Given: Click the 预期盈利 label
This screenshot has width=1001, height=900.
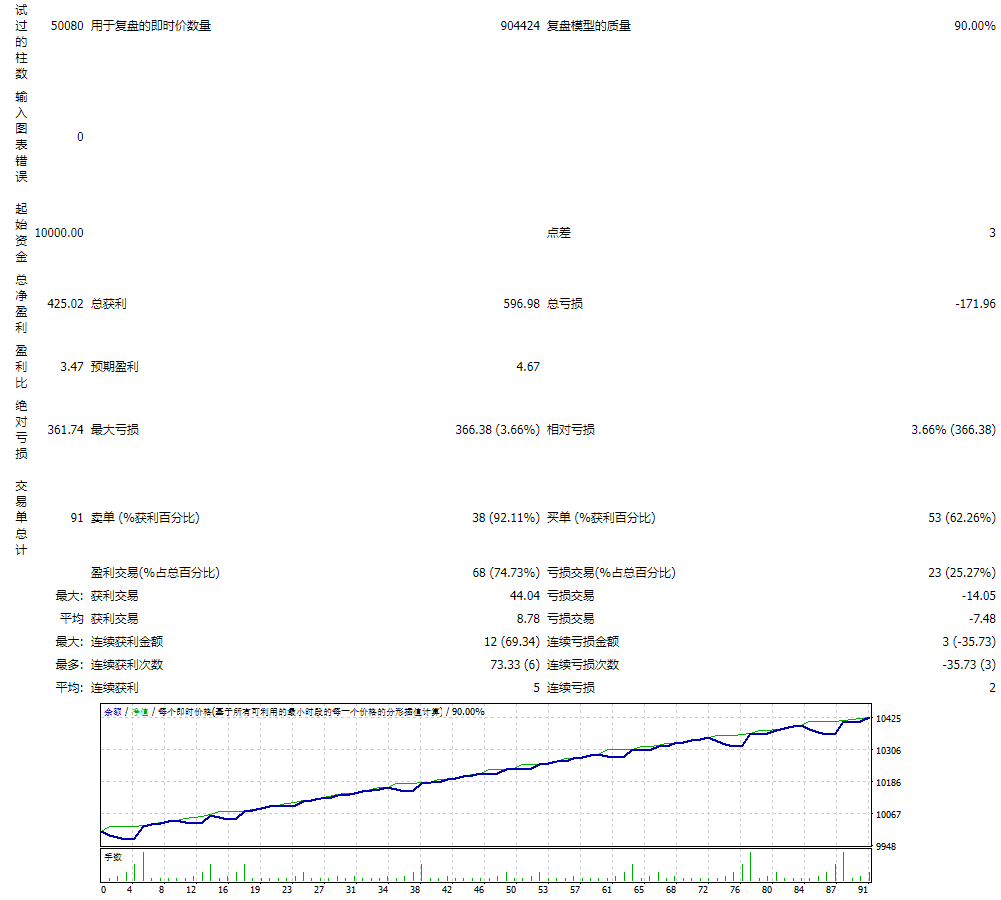Looking at the screenshot, I should pos(114,366).
